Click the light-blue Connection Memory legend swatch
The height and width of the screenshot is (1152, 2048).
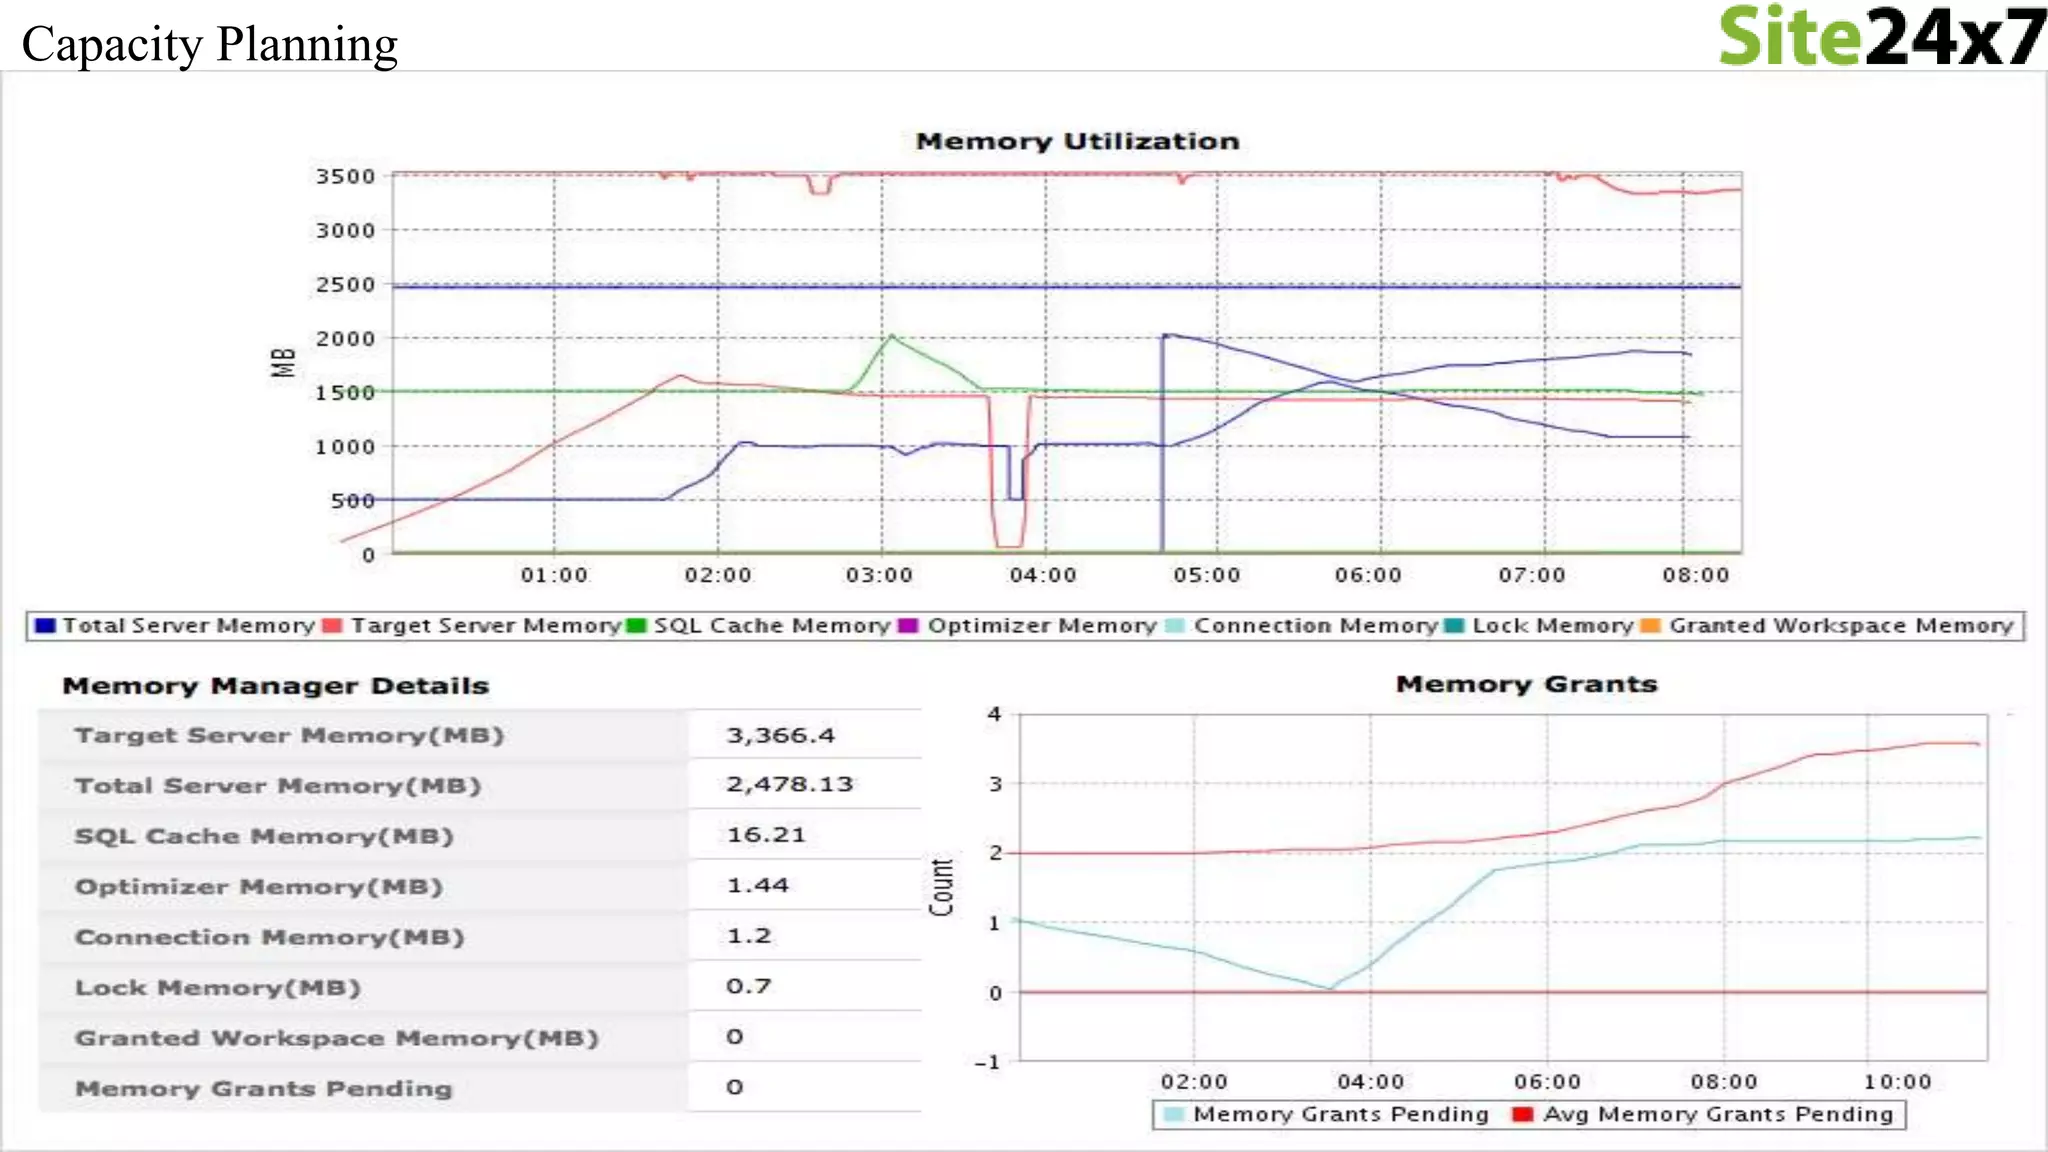point(1175,626)
